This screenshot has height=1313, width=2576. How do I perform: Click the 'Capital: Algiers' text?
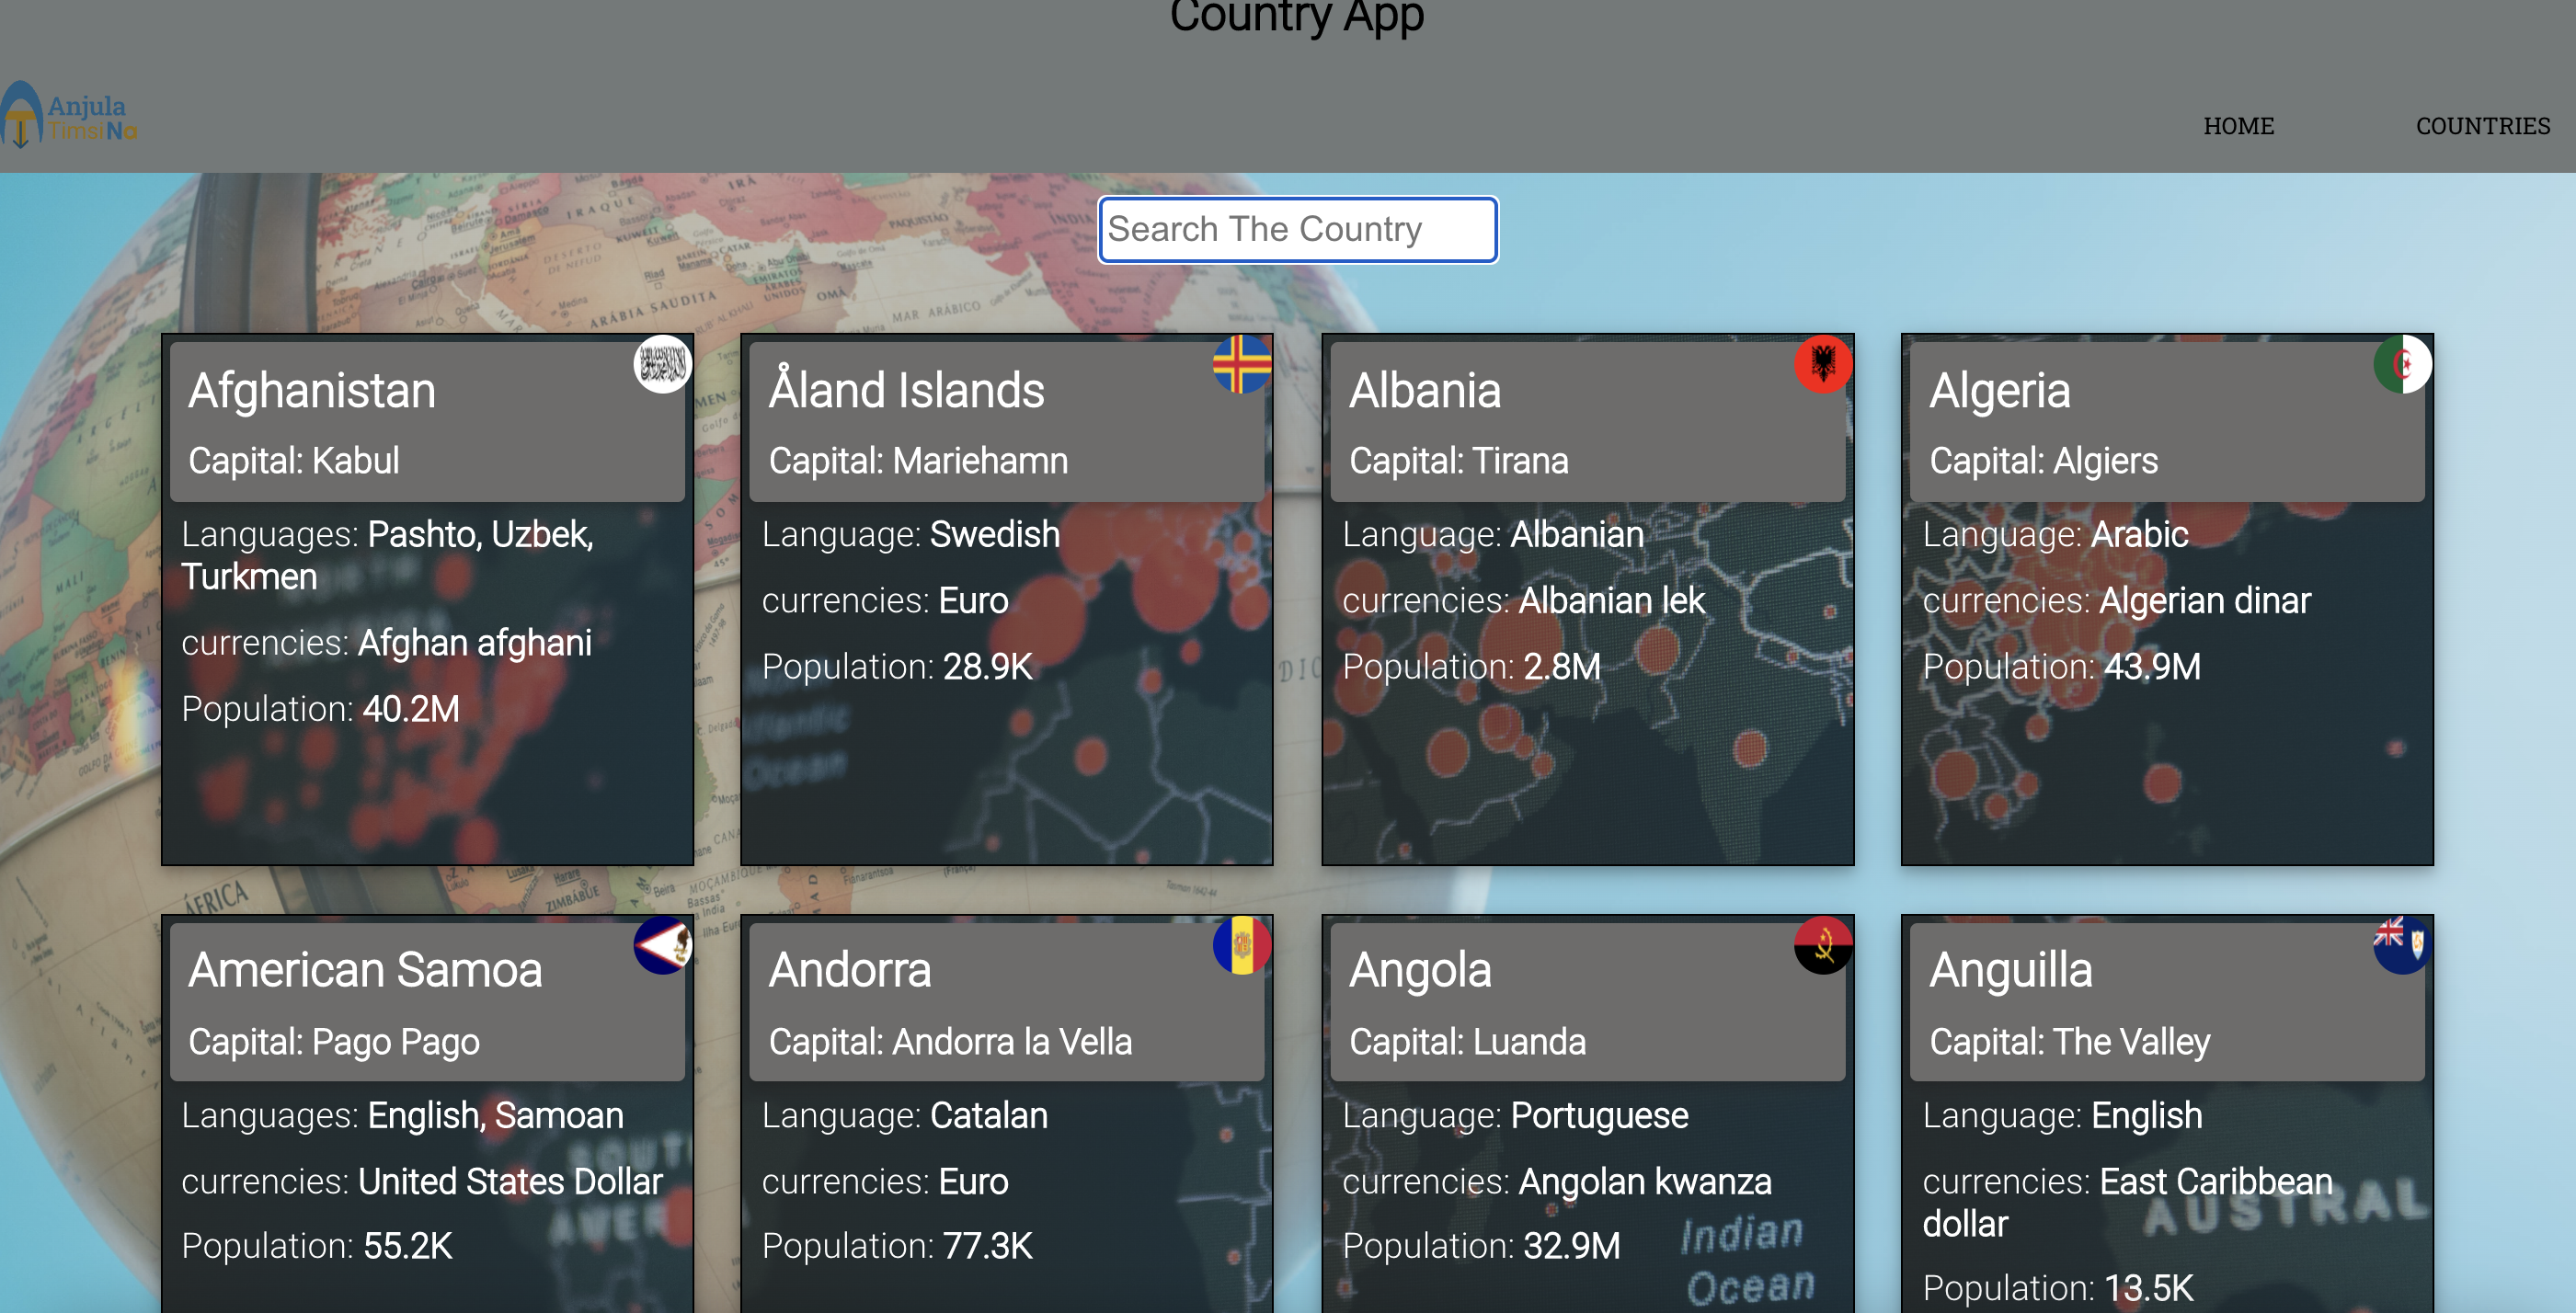(x=2043, y=461)
